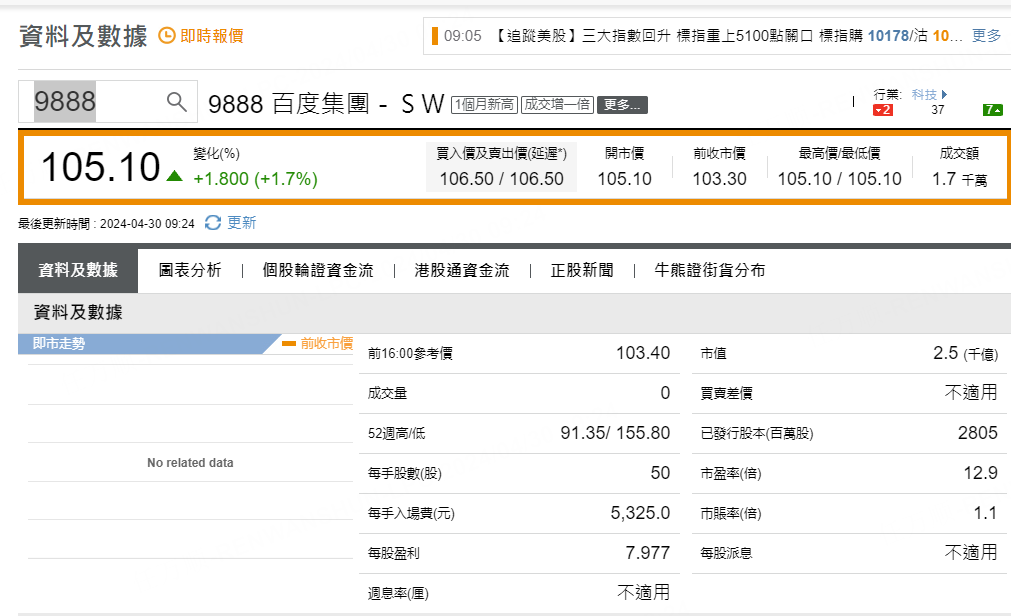The height and width of the screenshot is (616, 1011).
Task: Click the bid/ask value 106.50 / 106.50
Action: coord(502,179)
